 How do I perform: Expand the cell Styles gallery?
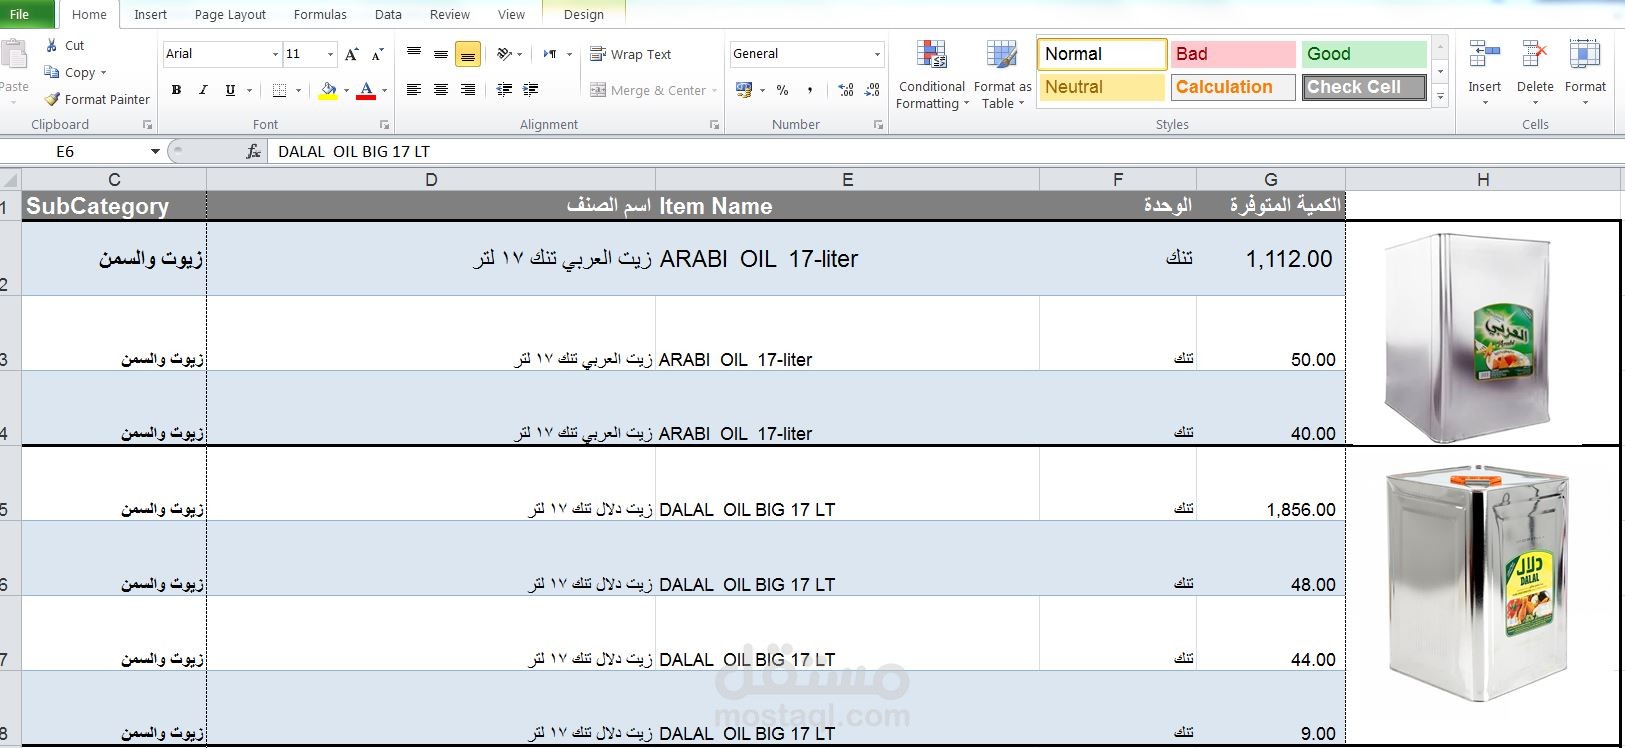(x=1440, y=98)
